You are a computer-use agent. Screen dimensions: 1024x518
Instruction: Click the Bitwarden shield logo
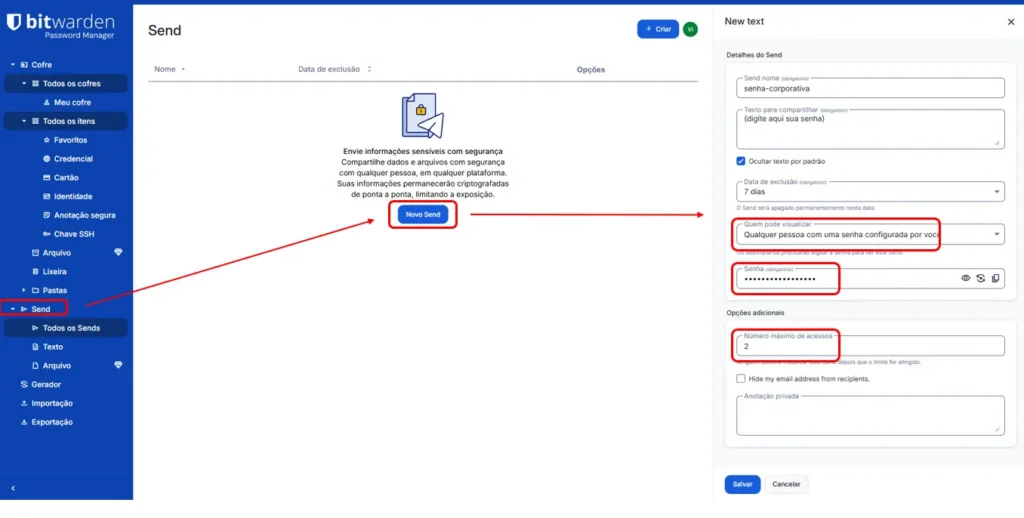14,22
